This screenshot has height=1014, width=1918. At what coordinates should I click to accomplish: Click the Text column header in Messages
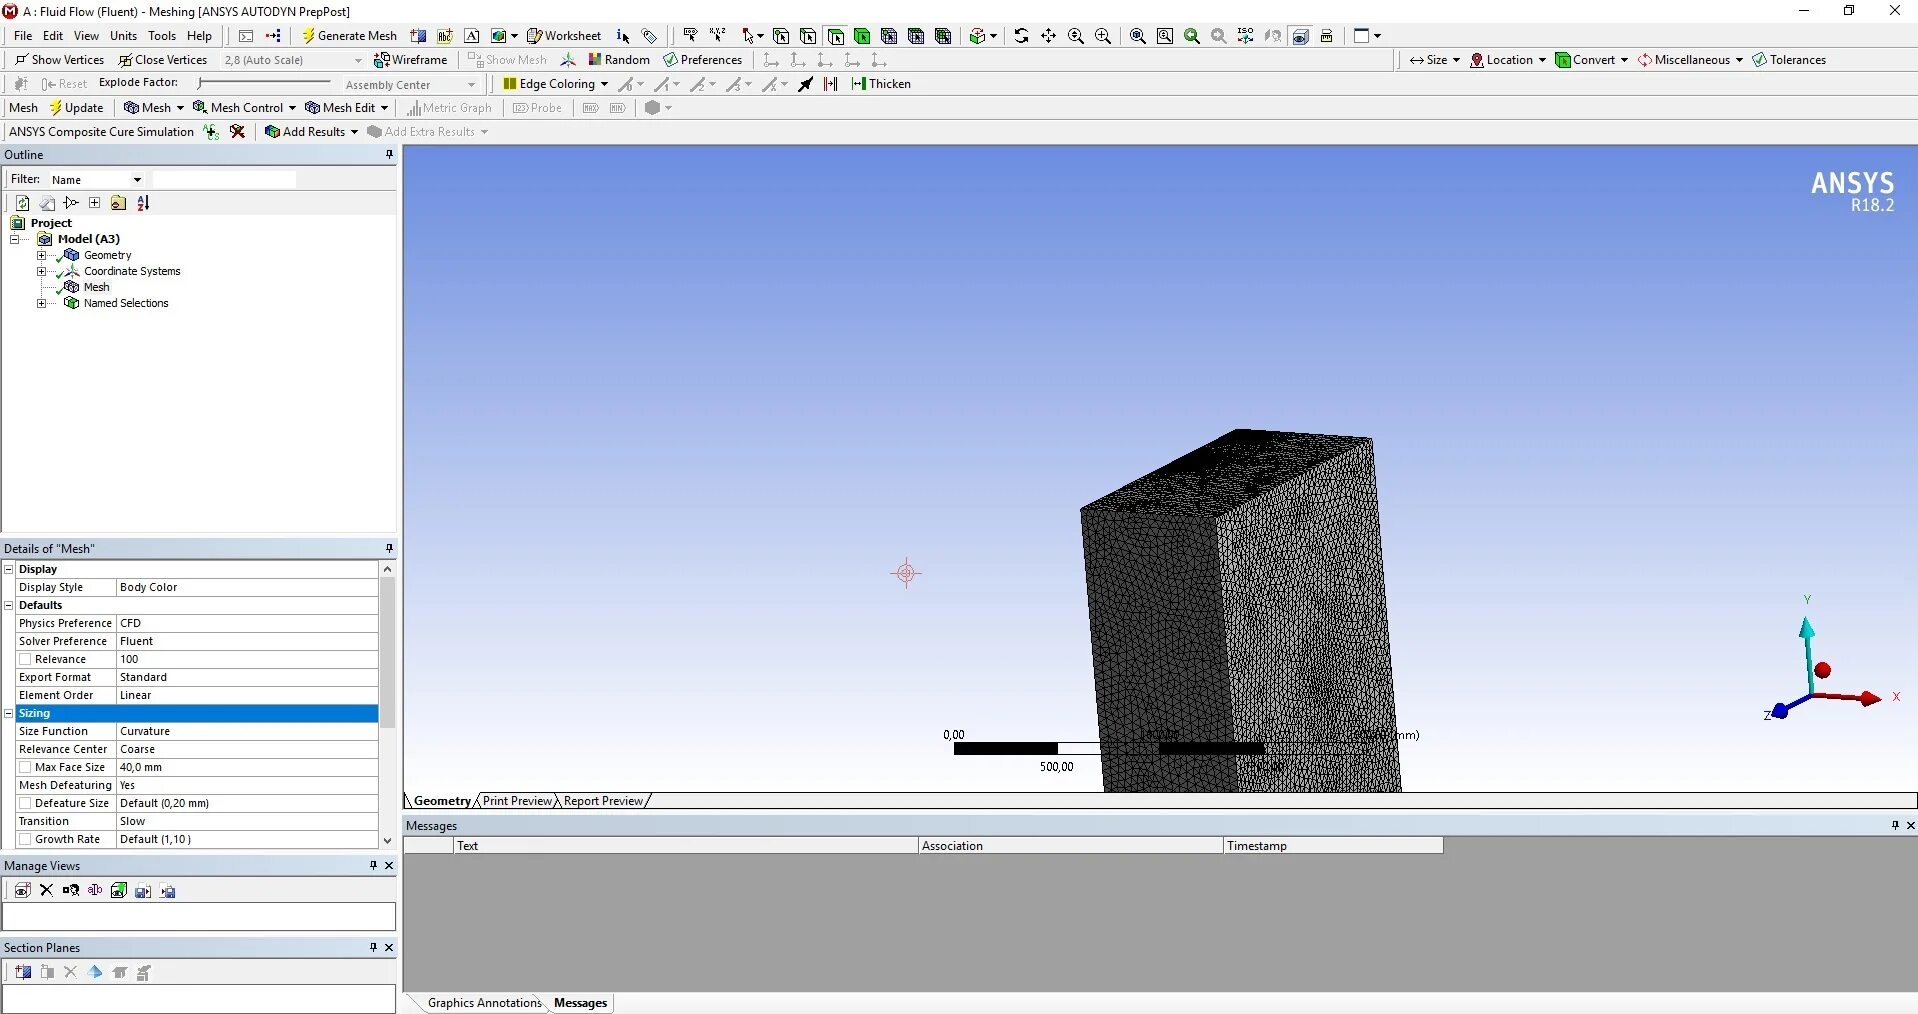(685, 846)
